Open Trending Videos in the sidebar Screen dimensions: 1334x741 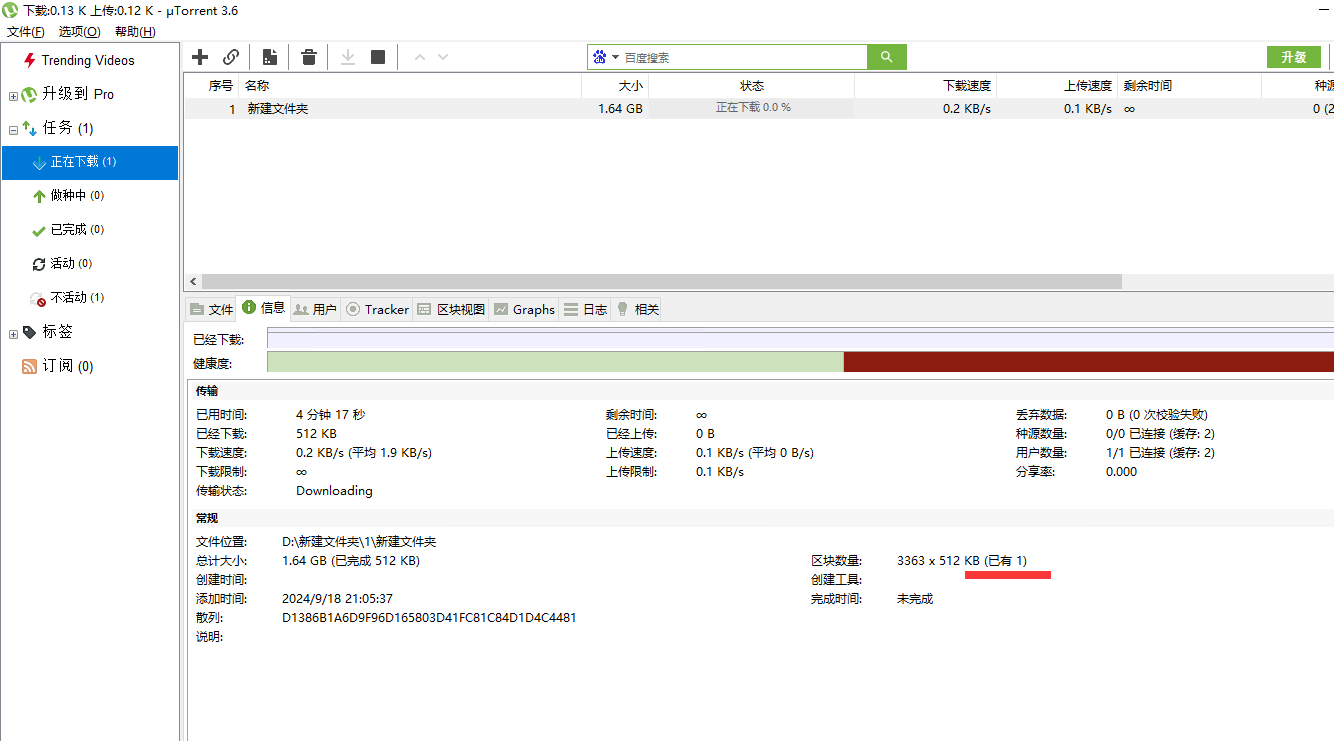click(87, 60)
